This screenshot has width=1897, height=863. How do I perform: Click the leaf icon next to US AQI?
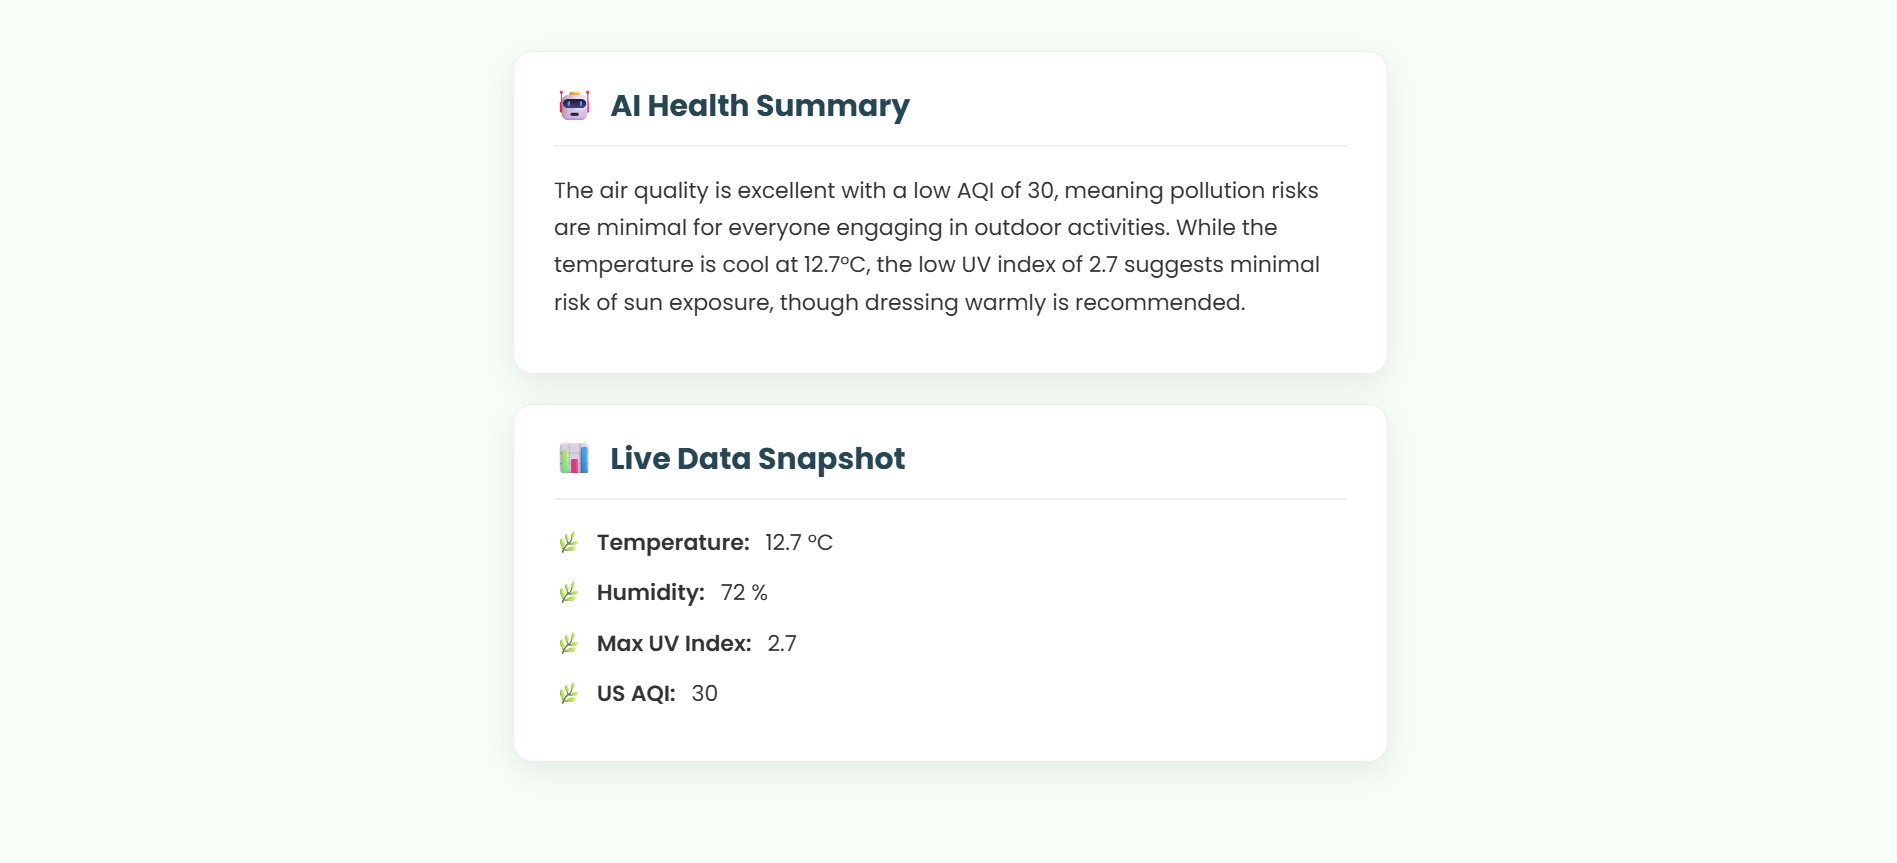coord(568,694)
